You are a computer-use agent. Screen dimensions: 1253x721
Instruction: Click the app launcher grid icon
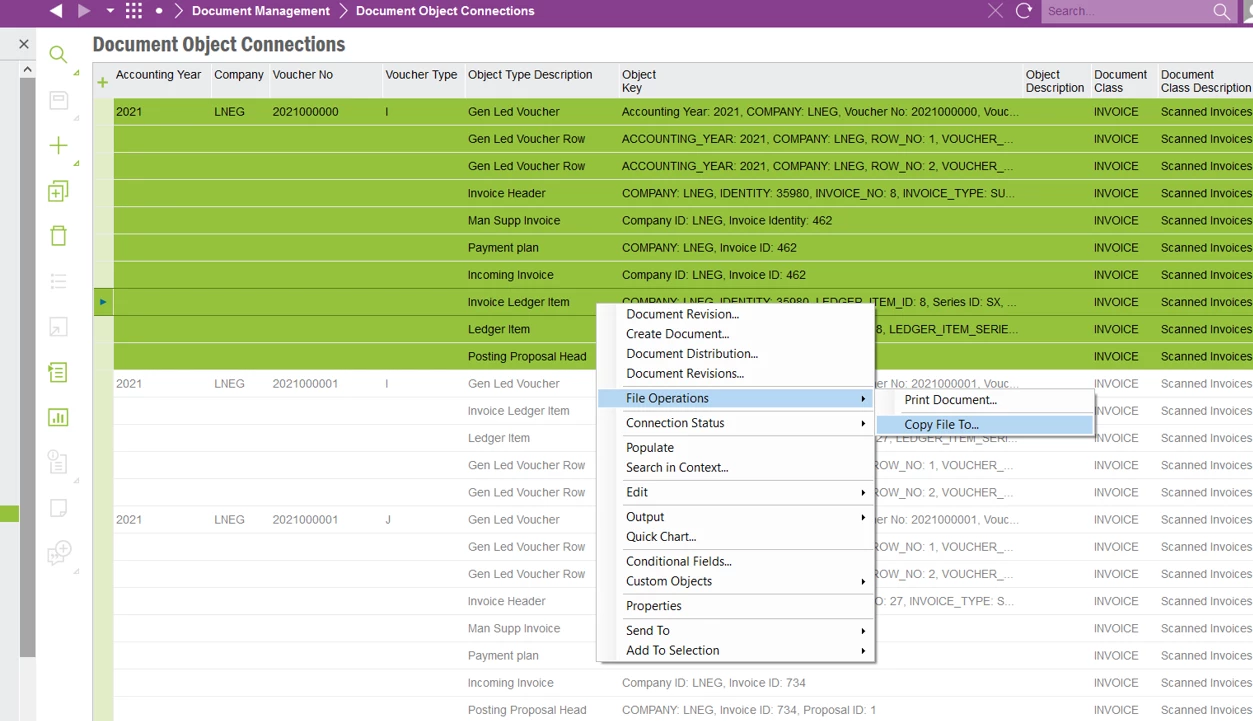coord(134,11)
